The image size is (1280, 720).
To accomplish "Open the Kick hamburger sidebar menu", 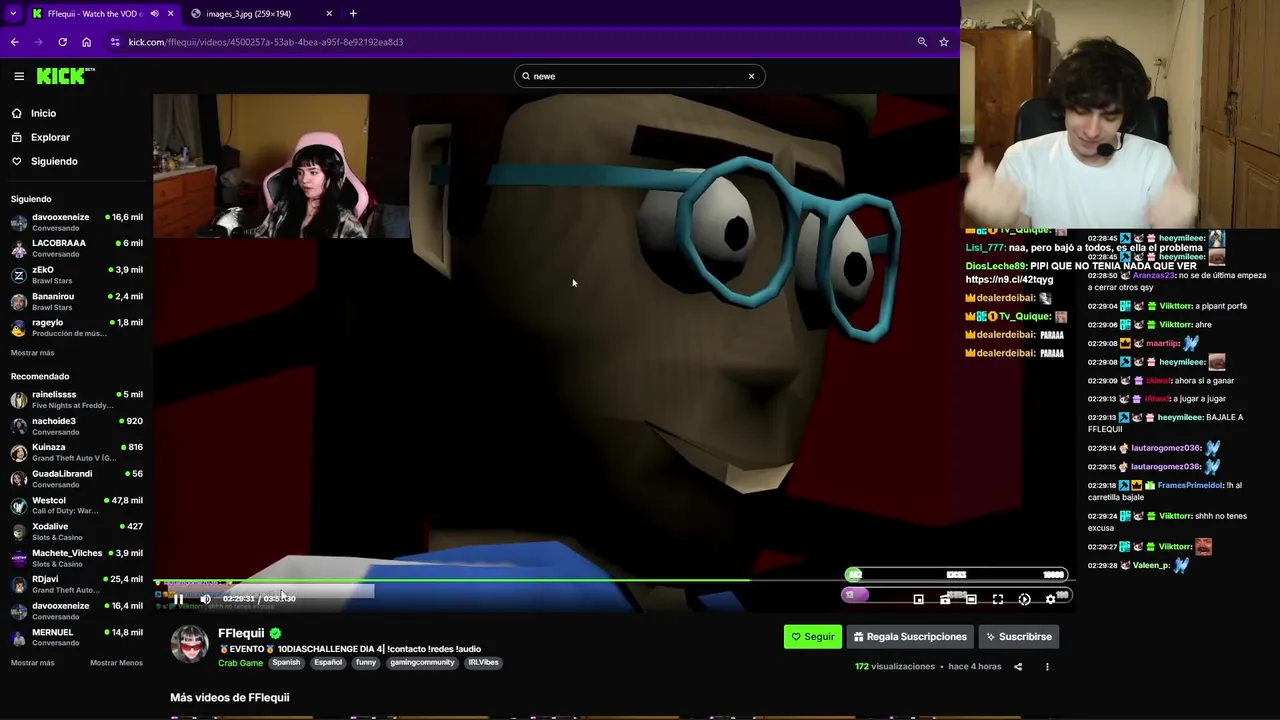I will 19,76.
